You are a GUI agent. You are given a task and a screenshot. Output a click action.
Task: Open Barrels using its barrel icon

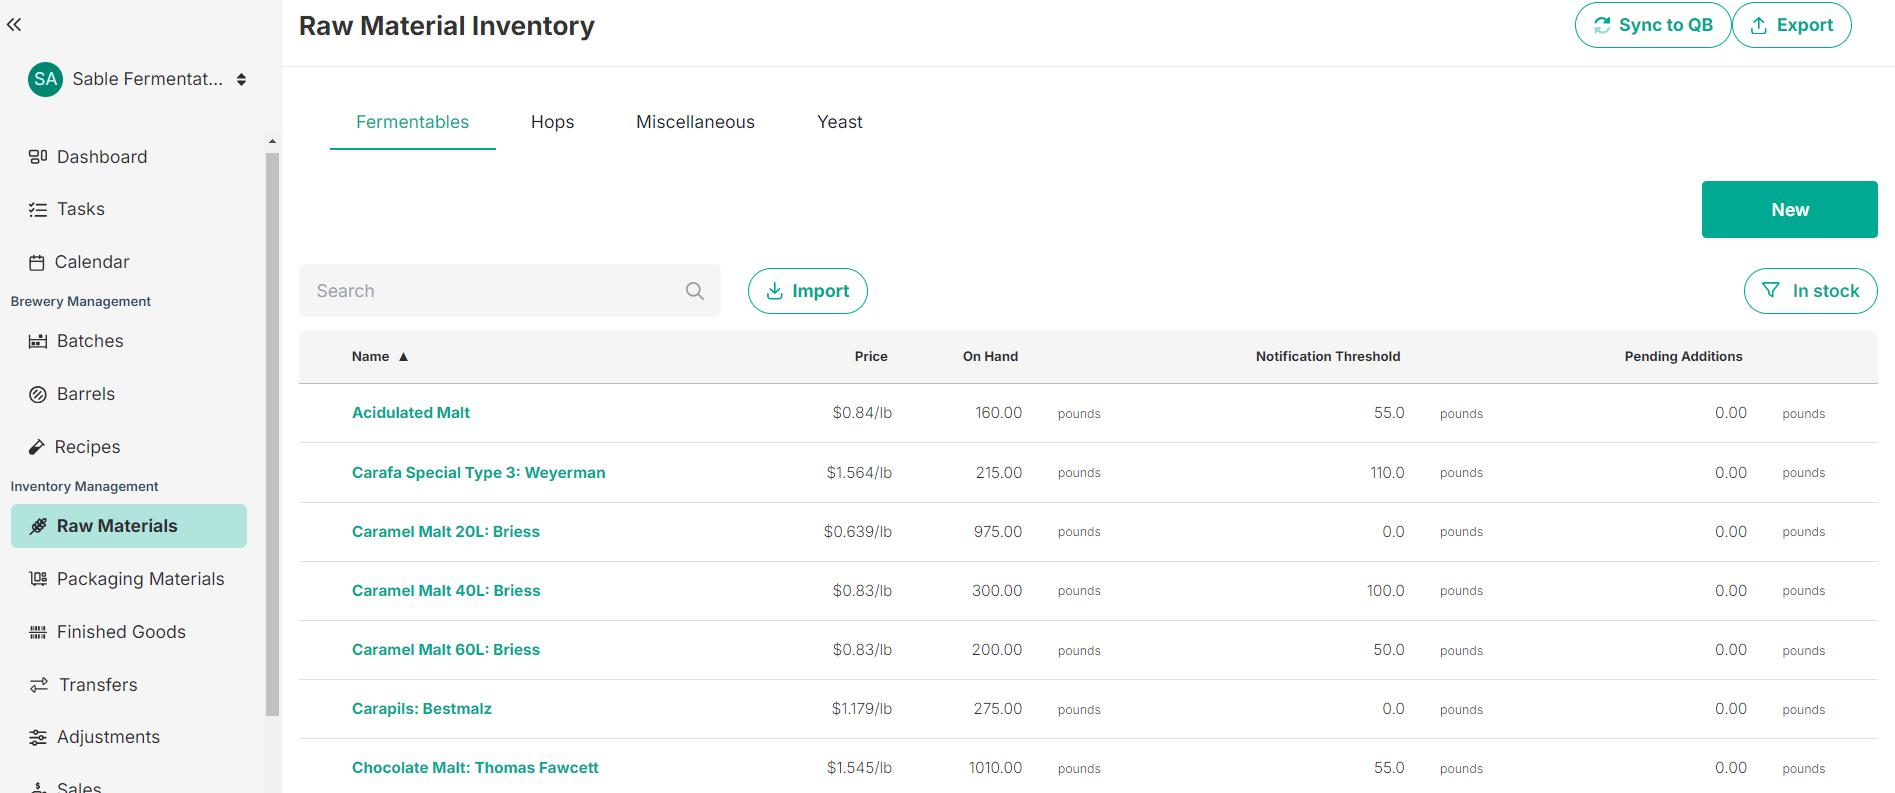[38, 395]
